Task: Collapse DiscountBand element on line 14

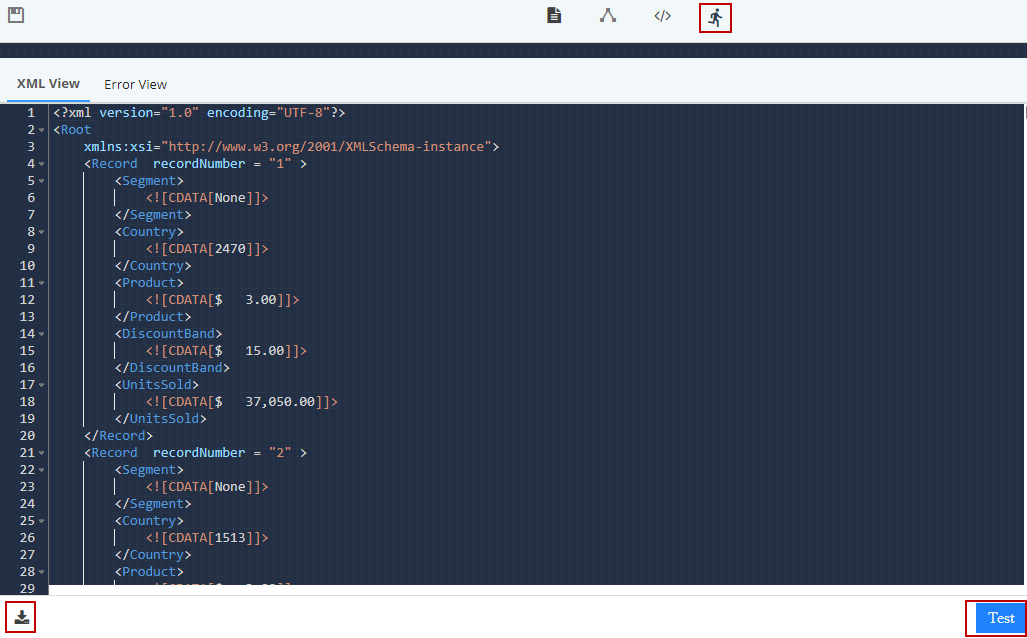Action: click(41, 334)
